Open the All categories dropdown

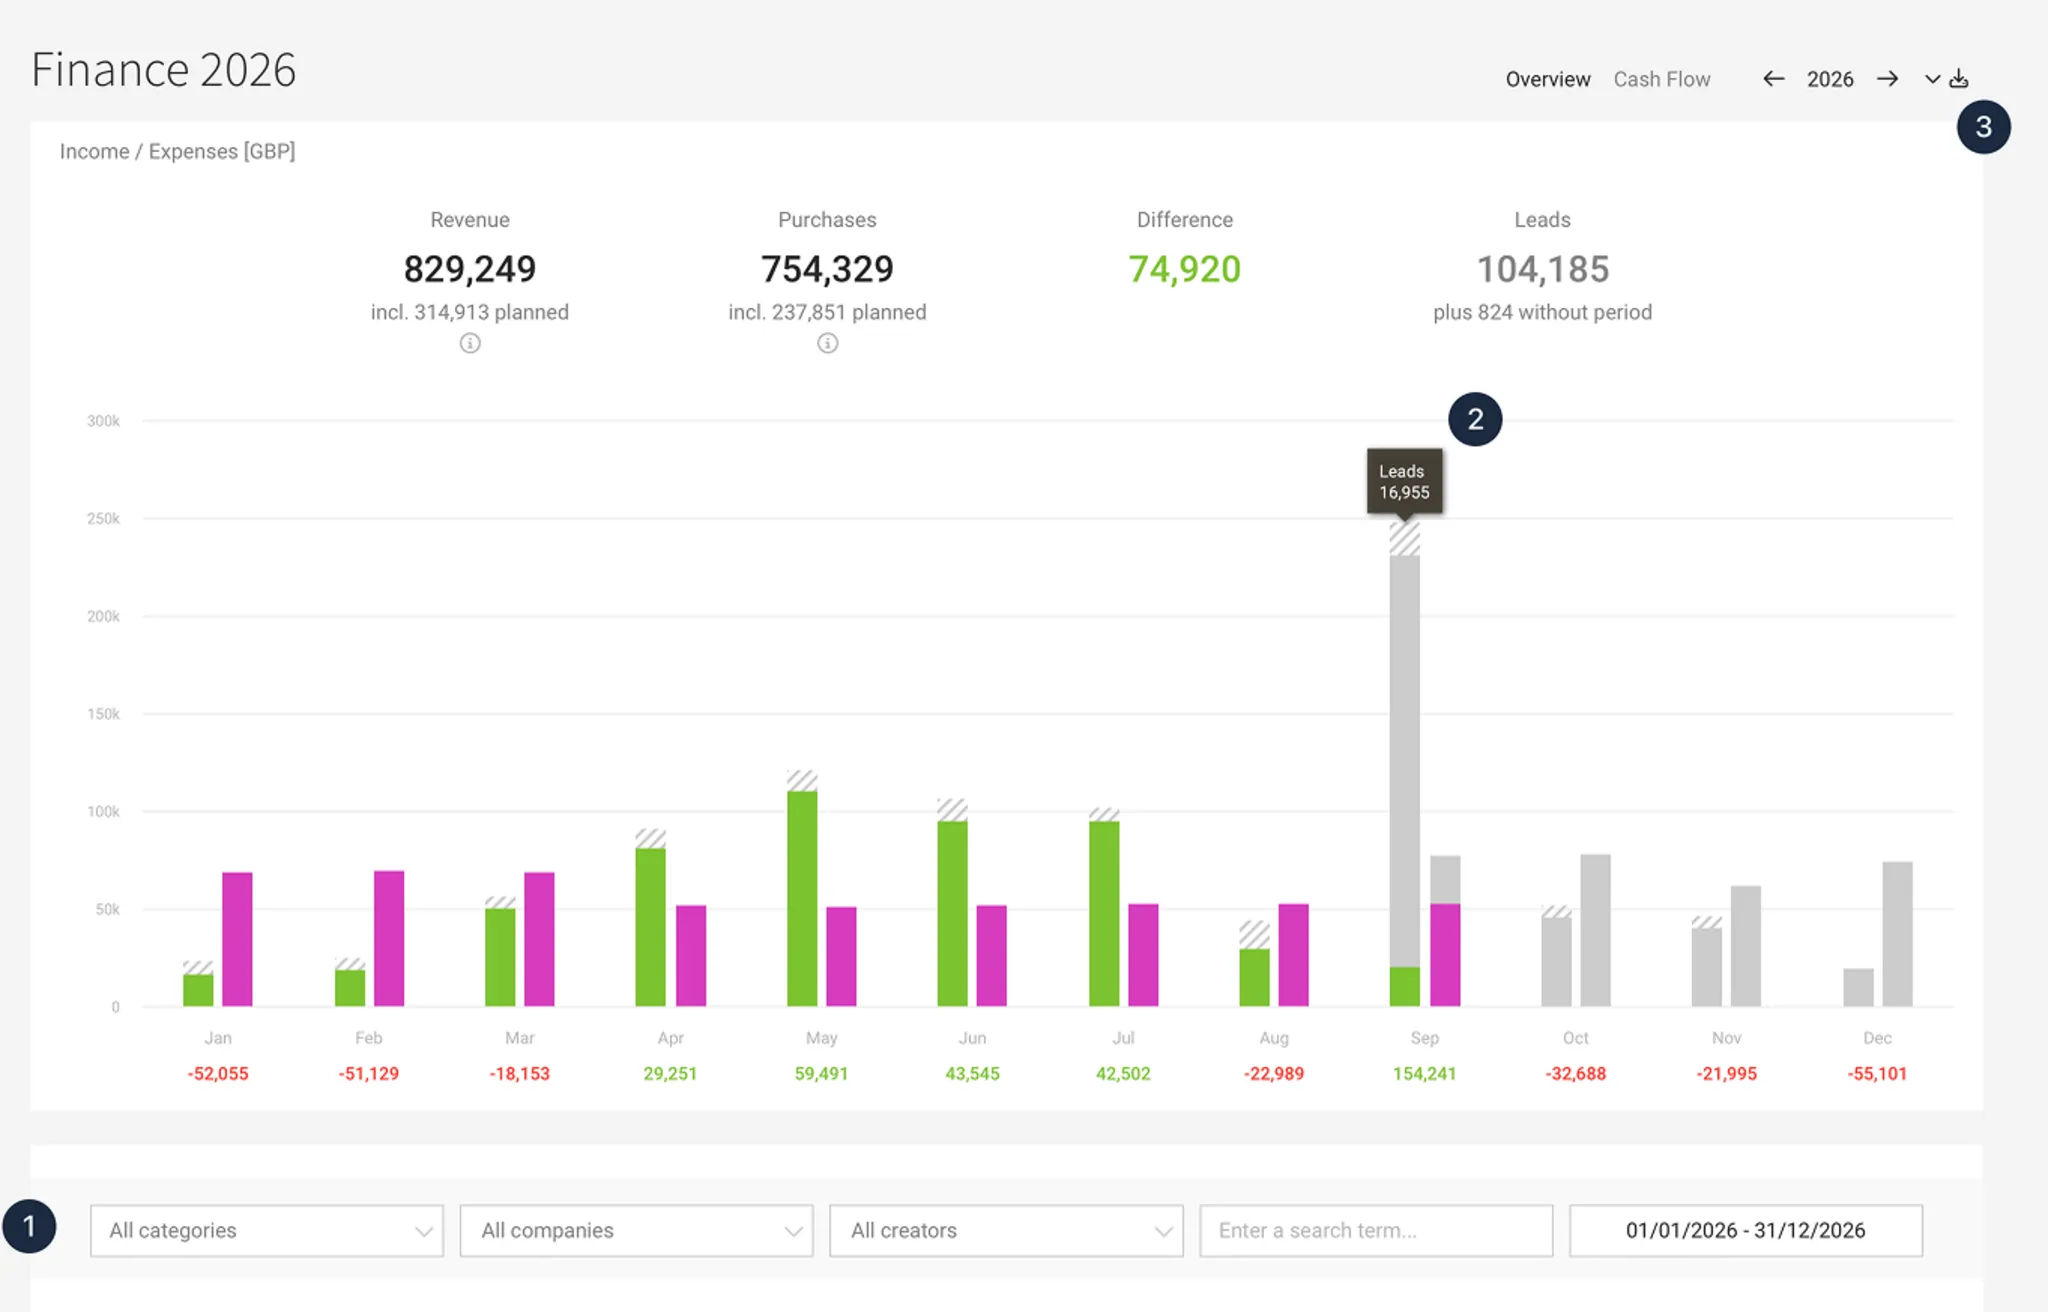267,1230
